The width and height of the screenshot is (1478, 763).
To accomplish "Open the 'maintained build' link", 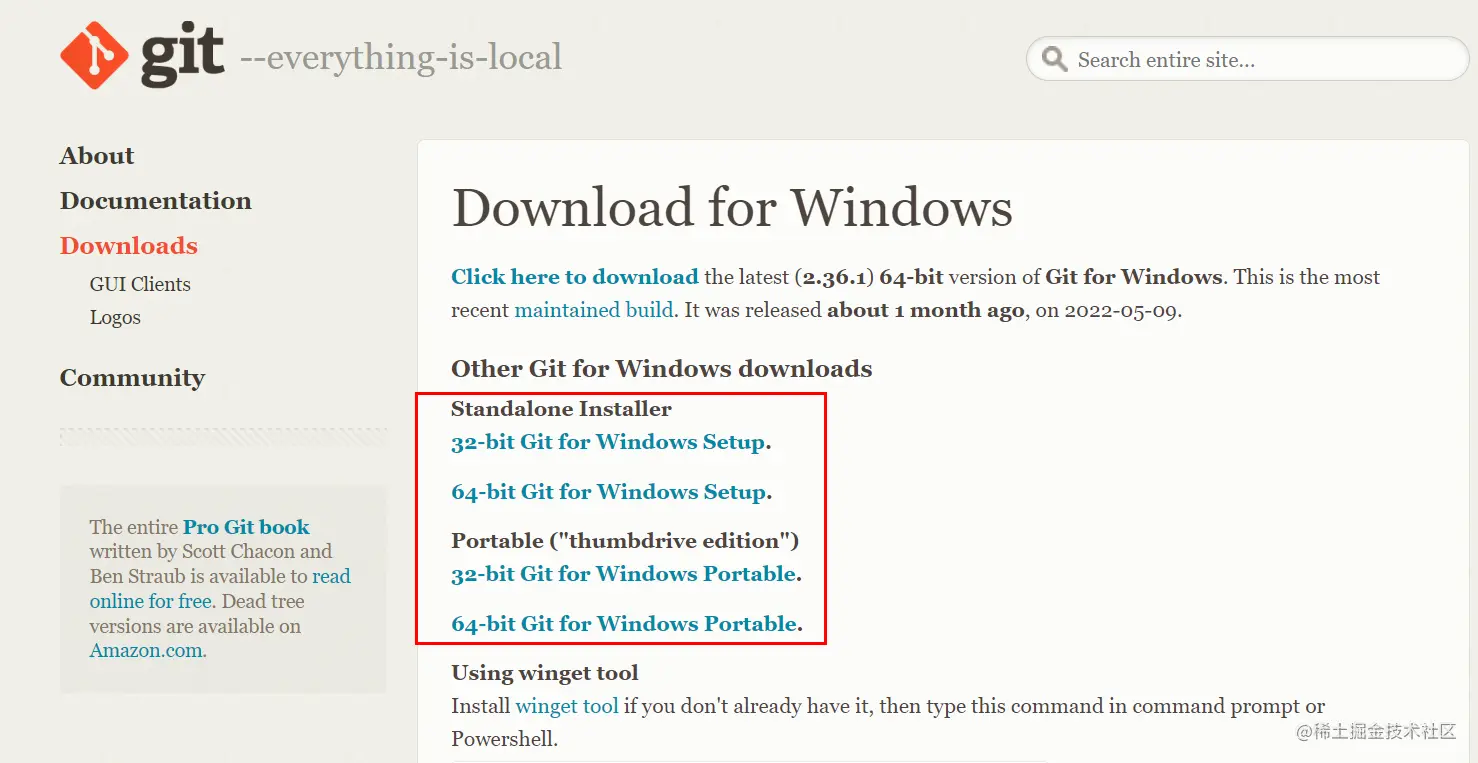I will click(594, 310).
